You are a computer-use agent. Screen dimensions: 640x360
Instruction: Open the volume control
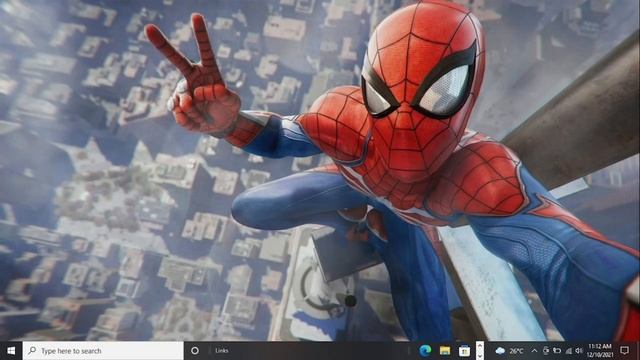[579, 351]
